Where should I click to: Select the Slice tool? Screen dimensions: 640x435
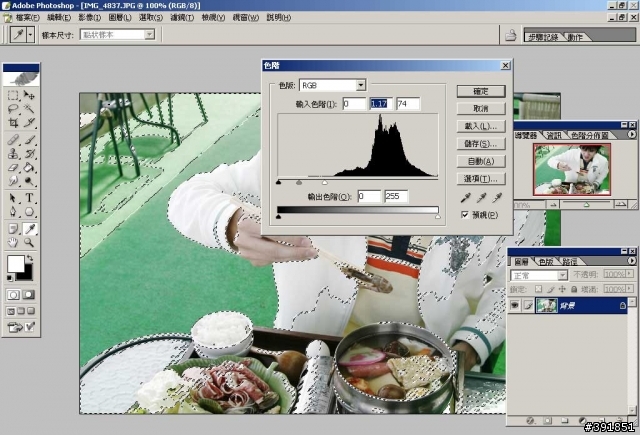[x=29, y=122]
